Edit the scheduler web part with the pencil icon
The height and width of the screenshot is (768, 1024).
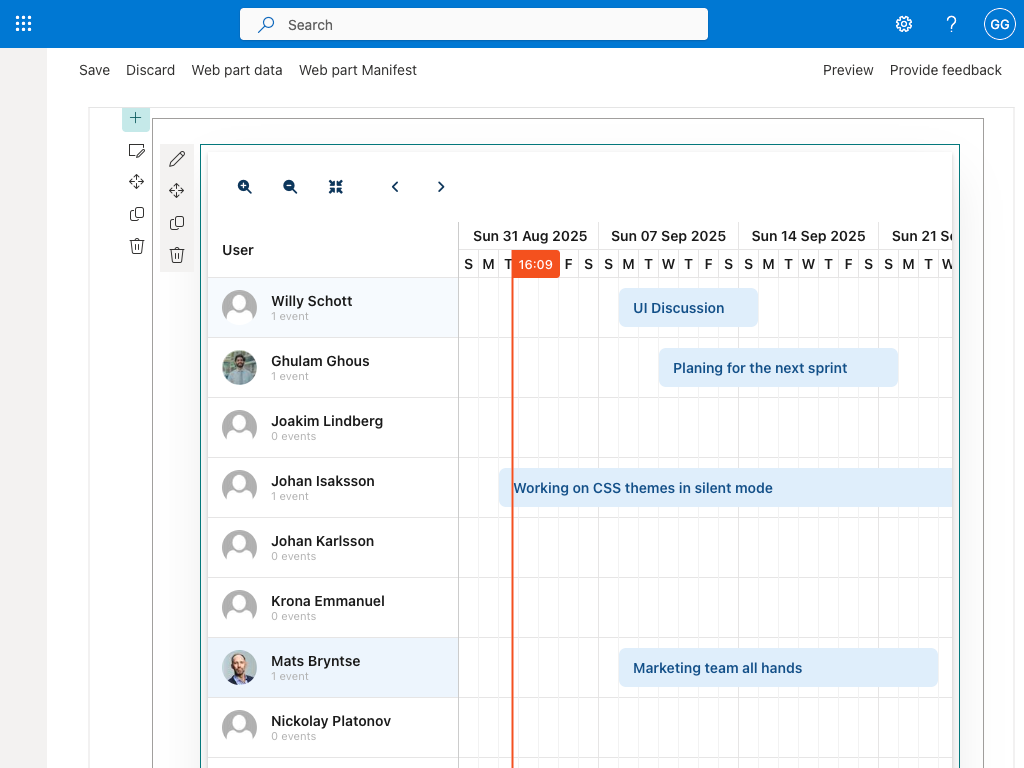(177, 158)
